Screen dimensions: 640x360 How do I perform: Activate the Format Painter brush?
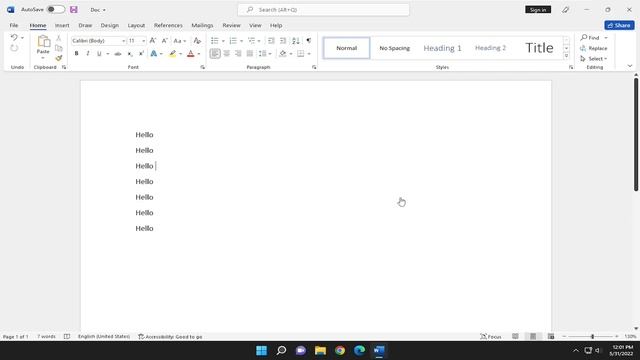(59, 58)
